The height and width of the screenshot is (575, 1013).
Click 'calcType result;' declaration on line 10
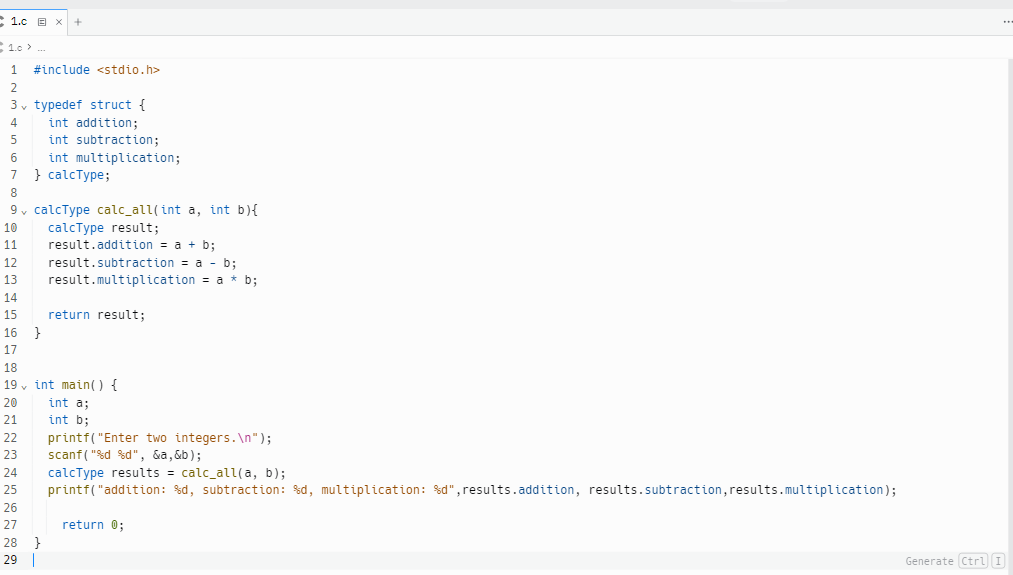103,227
